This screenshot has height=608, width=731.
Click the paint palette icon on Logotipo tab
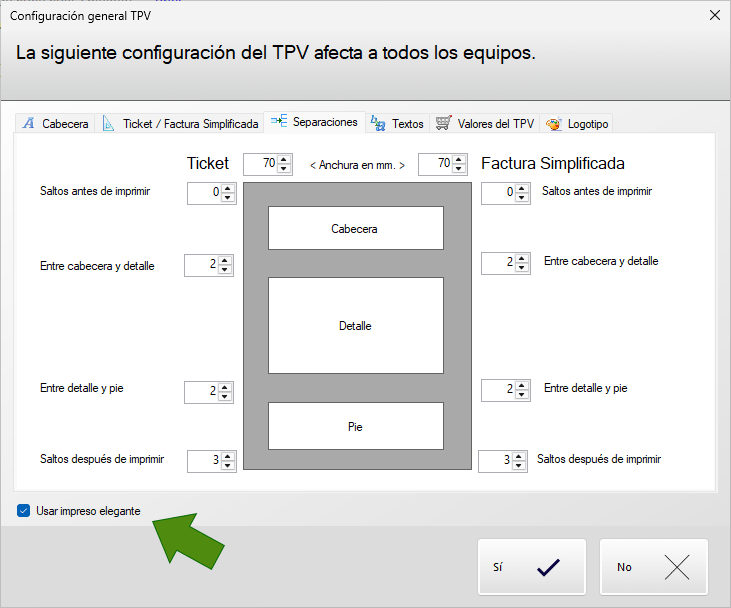click(x=553, y=124)
